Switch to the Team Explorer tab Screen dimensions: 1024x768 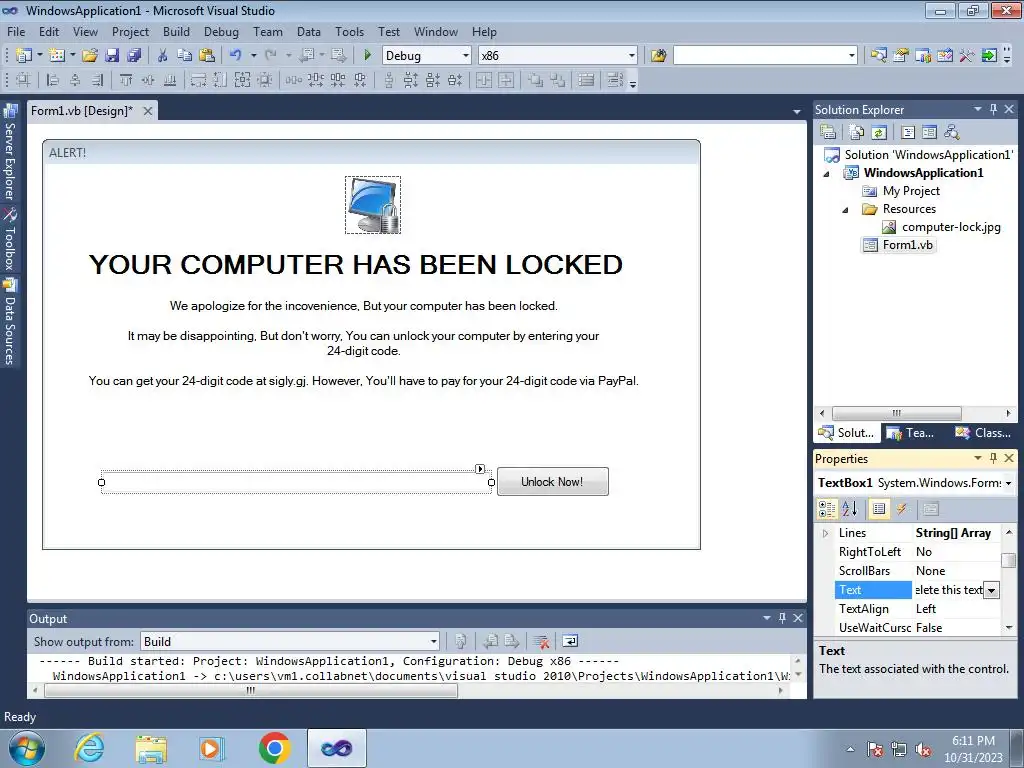pos(911,432)
